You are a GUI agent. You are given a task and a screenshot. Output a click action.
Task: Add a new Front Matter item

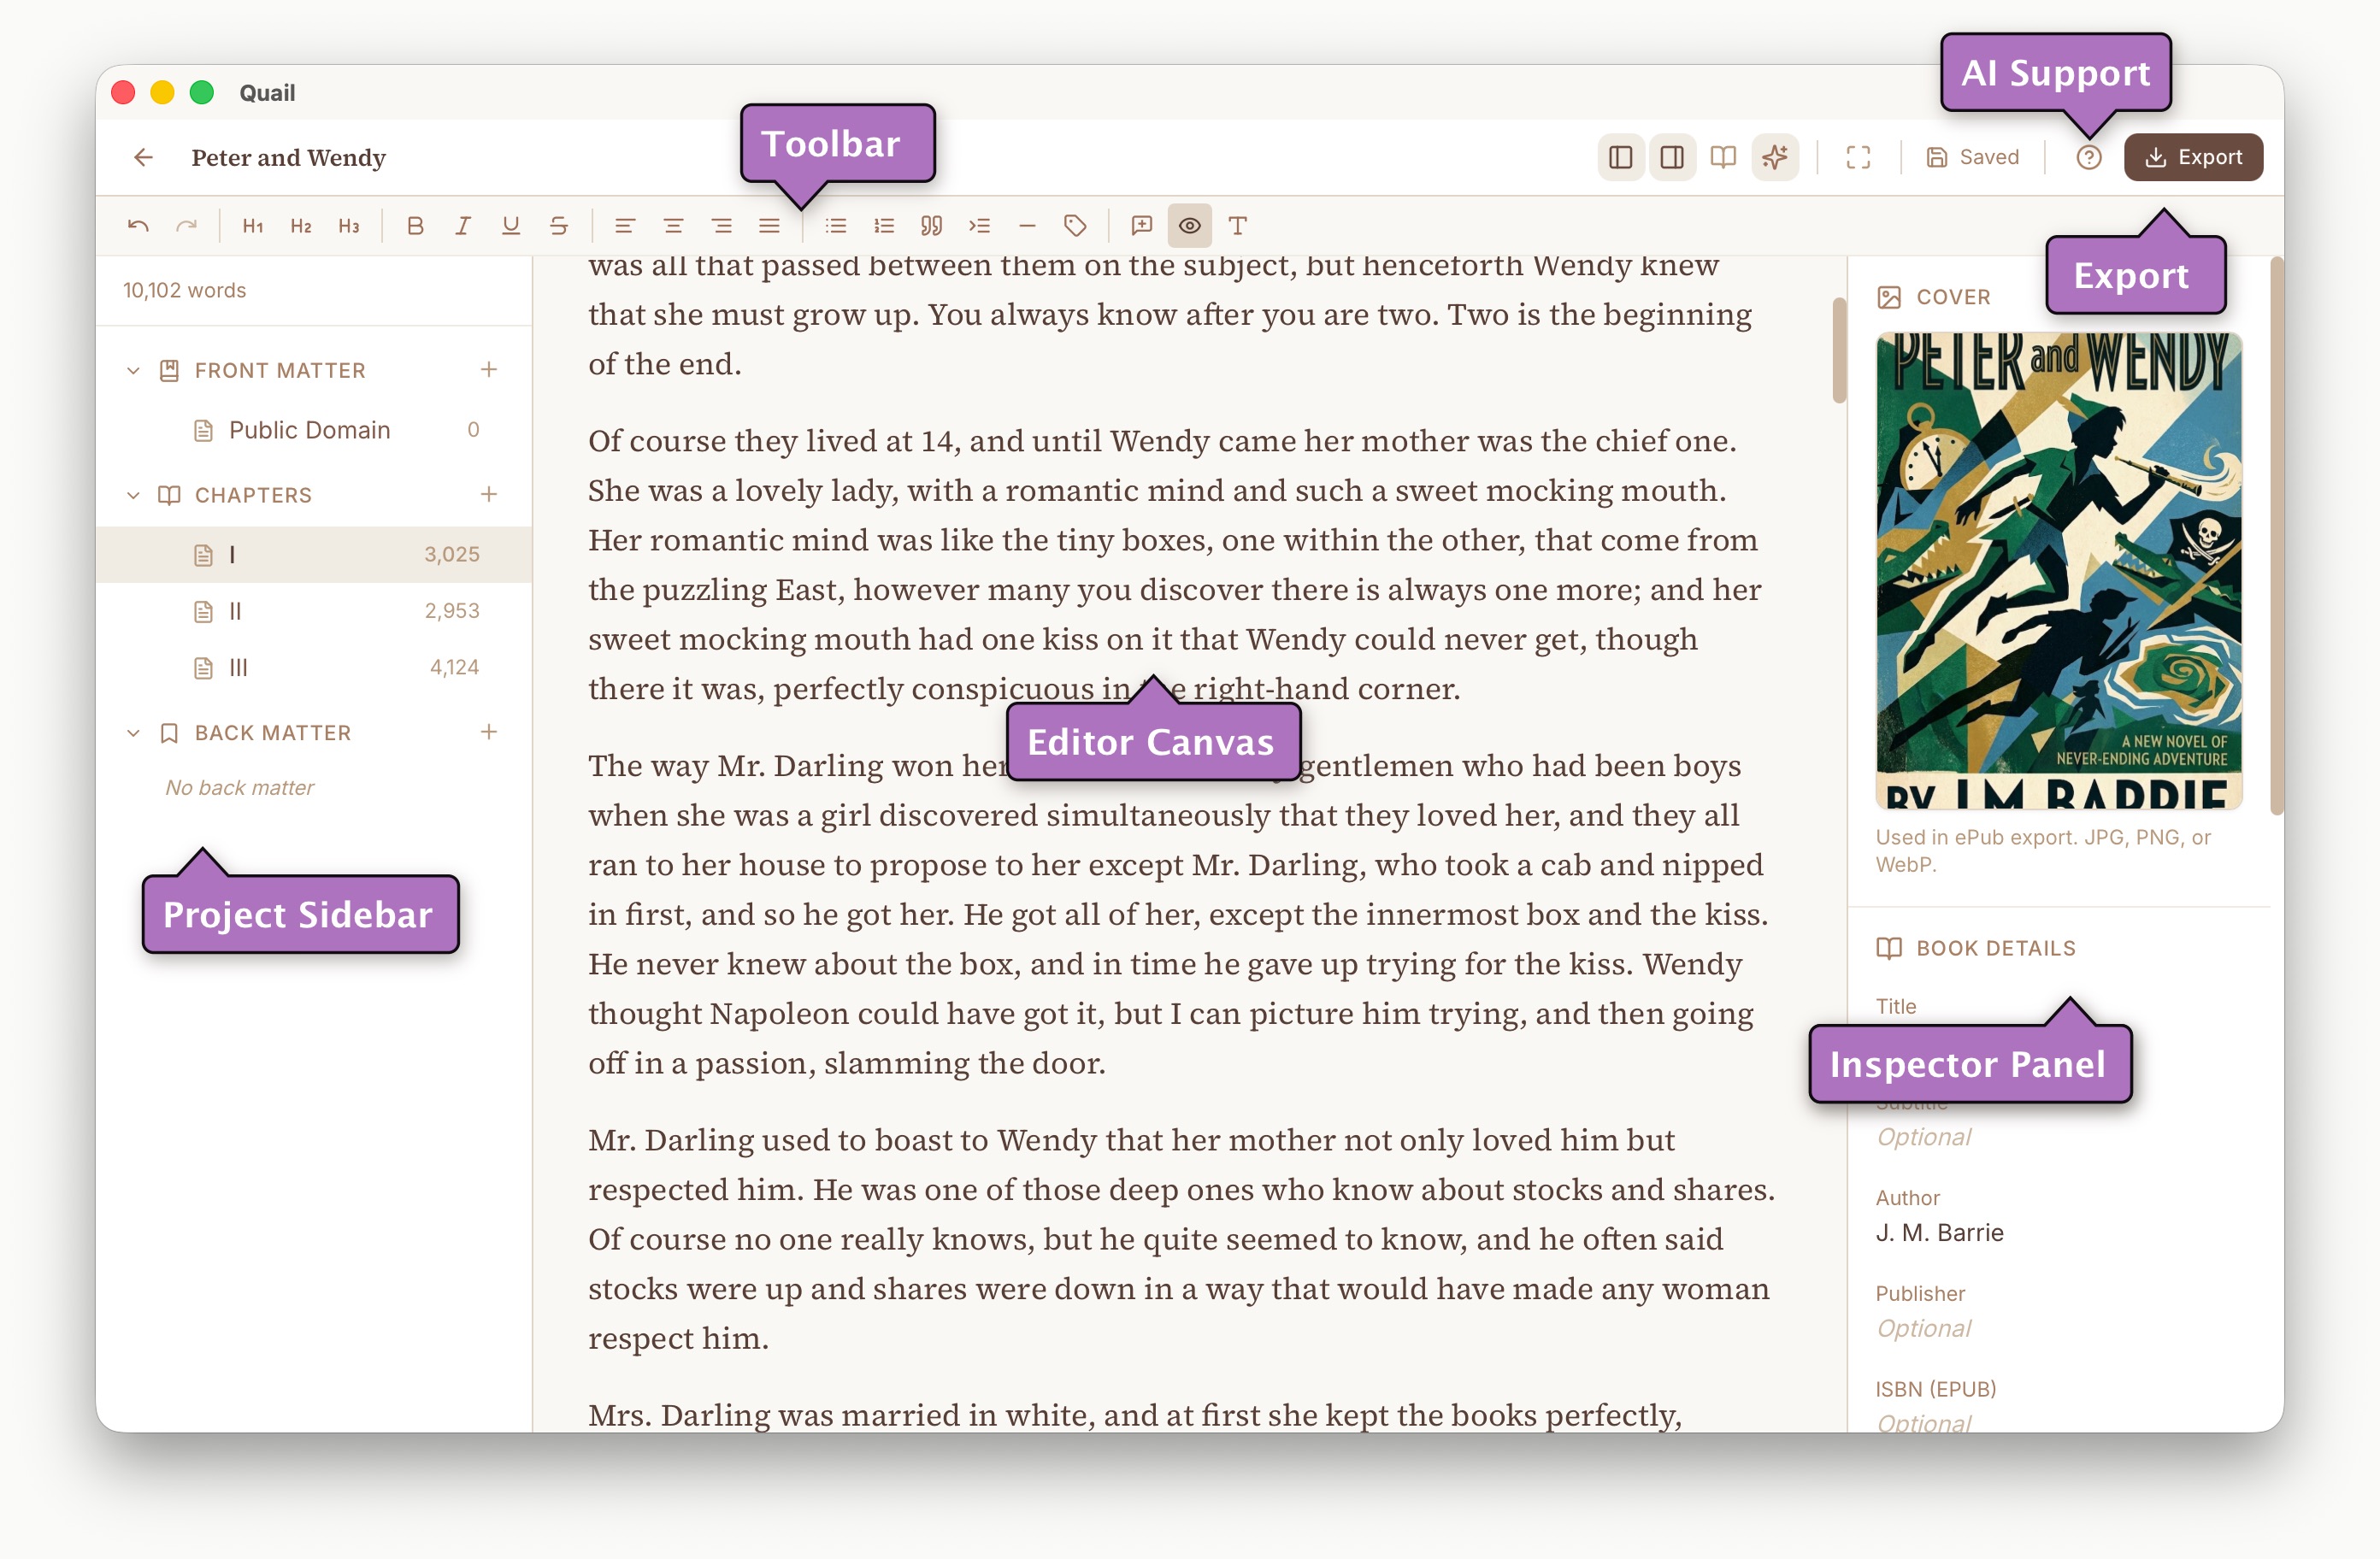(x=488, y=370)
